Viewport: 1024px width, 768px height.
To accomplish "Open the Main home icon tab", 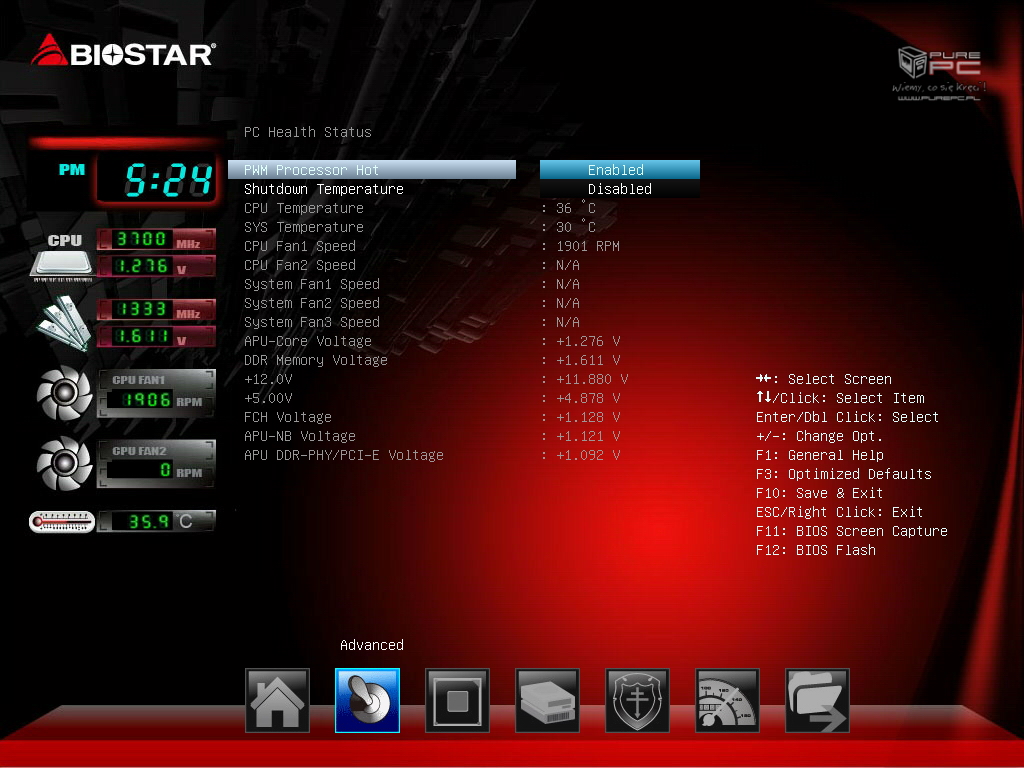I will point(277,700).
